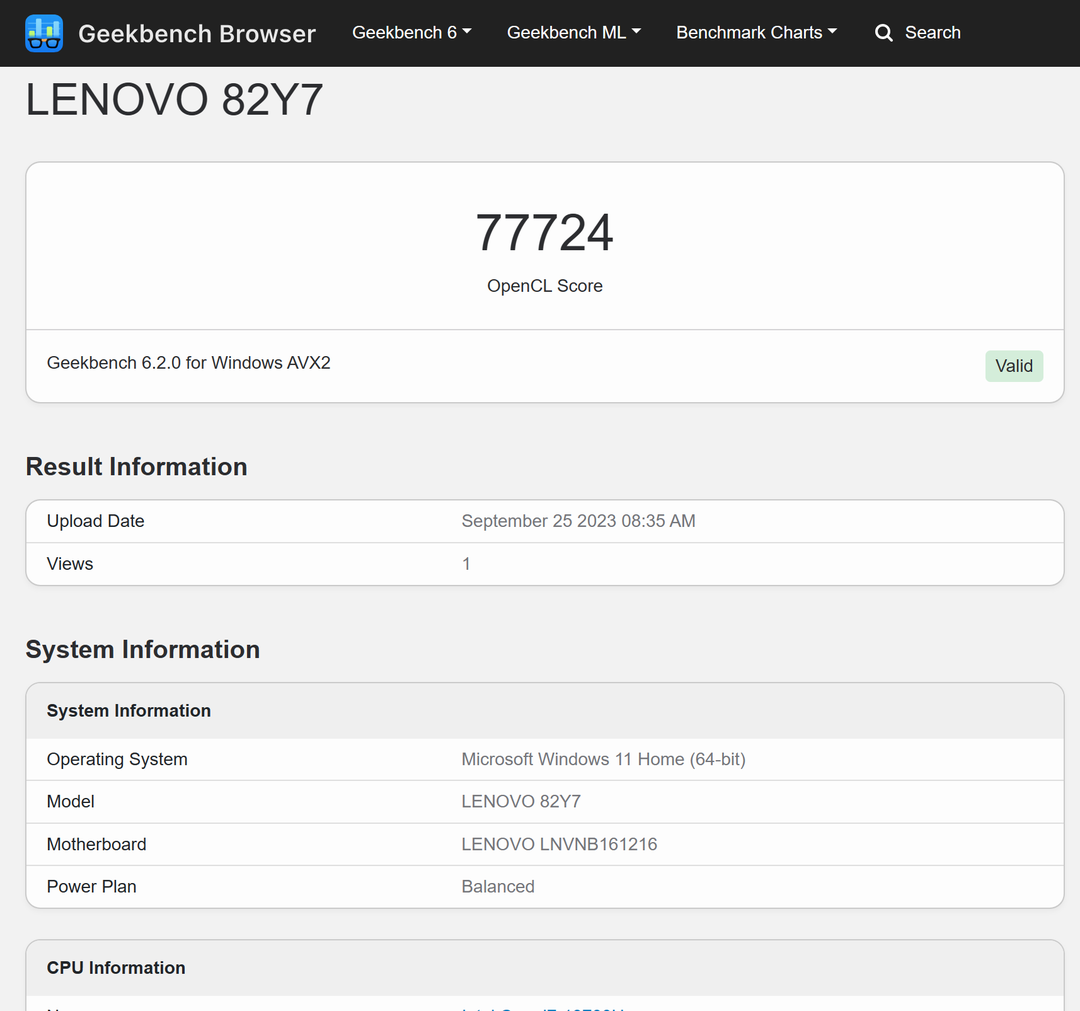Click the Geekbench 6 chevron arrow
Image resolution: width=1080 pixels, height=1011 pixels.
466,31
